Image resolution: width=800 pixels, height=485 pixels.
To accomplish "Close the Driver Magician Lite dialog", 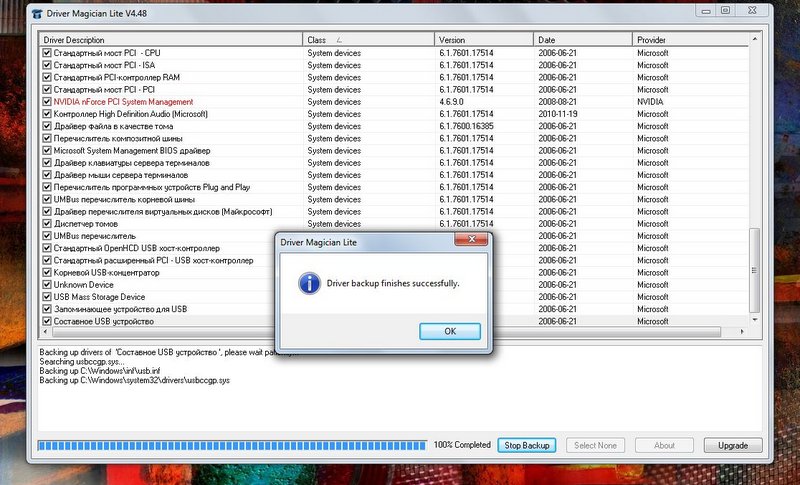I will 470,239.
